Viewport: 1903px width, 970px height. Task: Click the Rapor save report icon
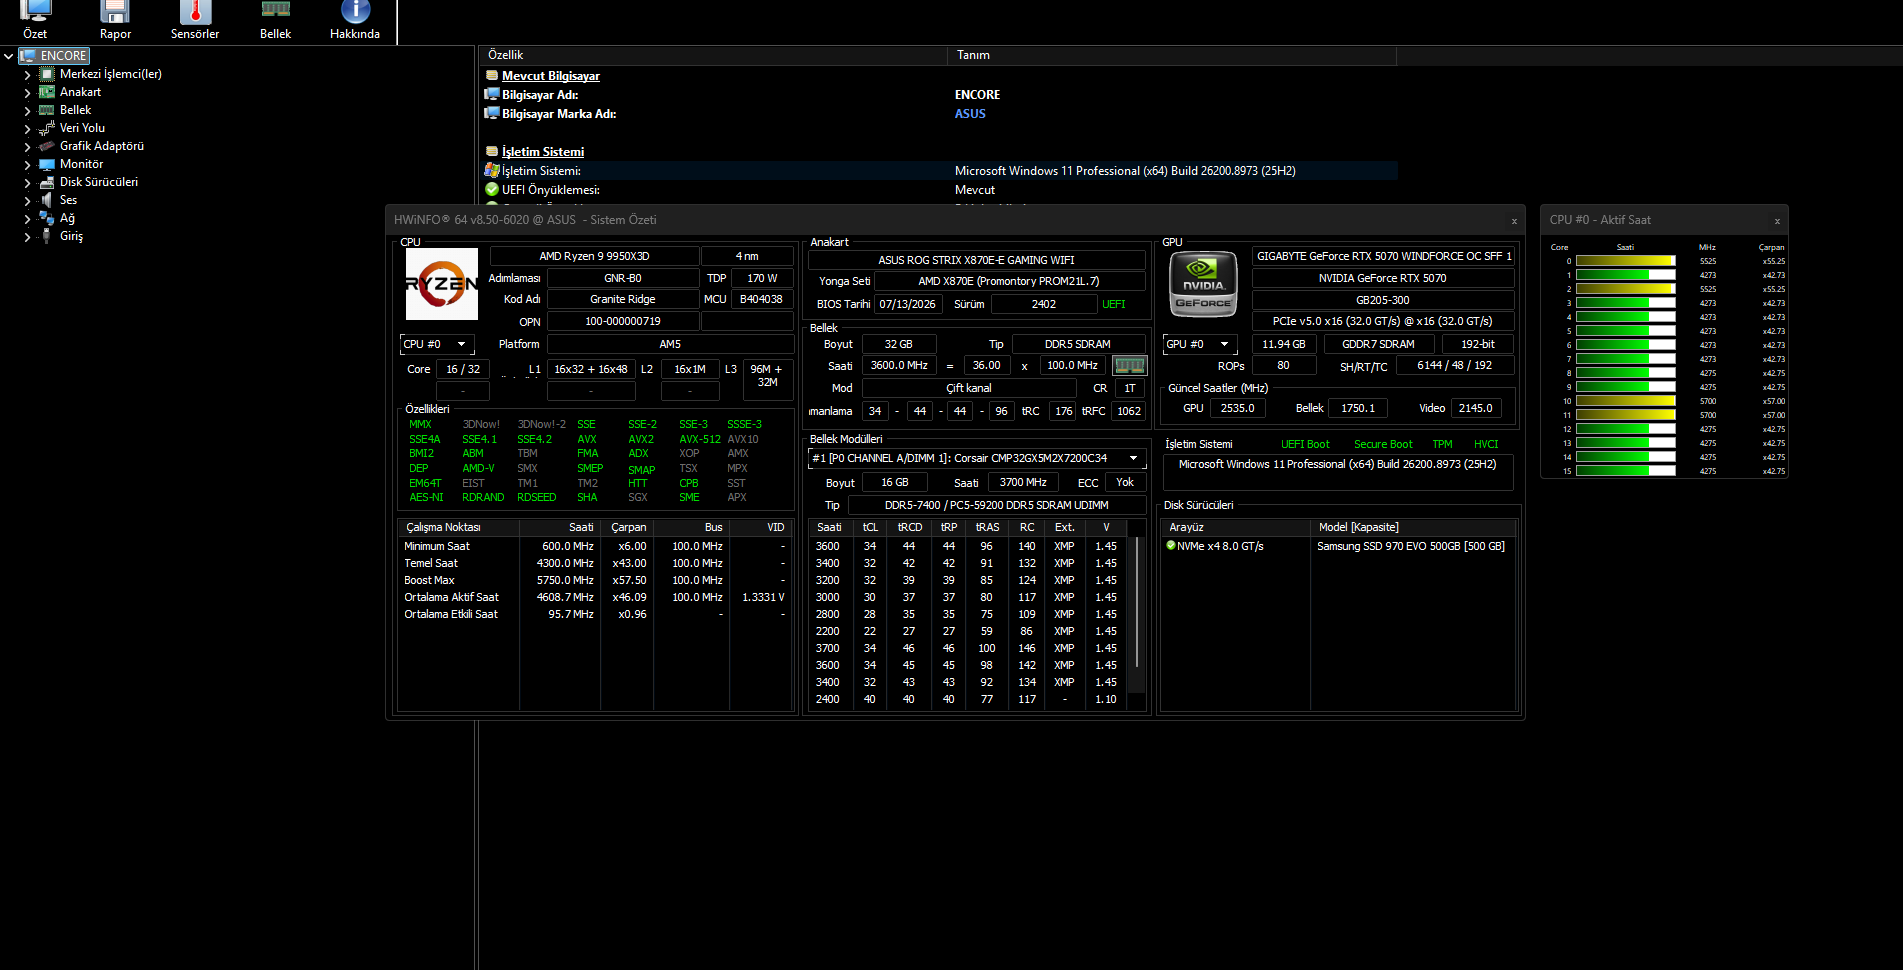pos(115,12)
